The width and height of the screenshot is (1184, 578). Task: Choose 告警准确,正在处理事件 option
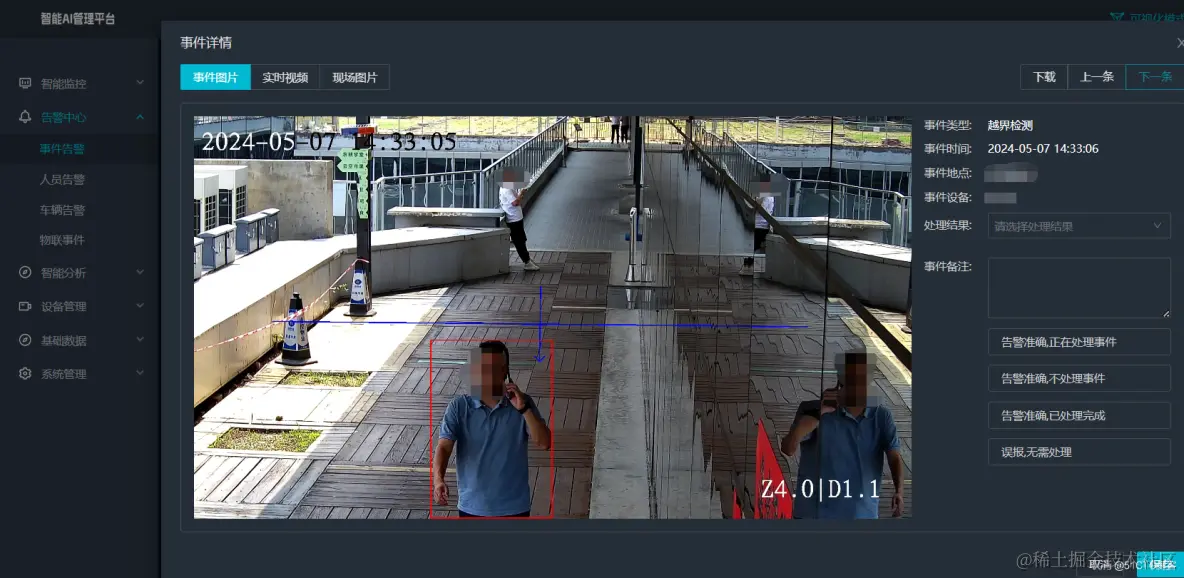[1079, 342]
